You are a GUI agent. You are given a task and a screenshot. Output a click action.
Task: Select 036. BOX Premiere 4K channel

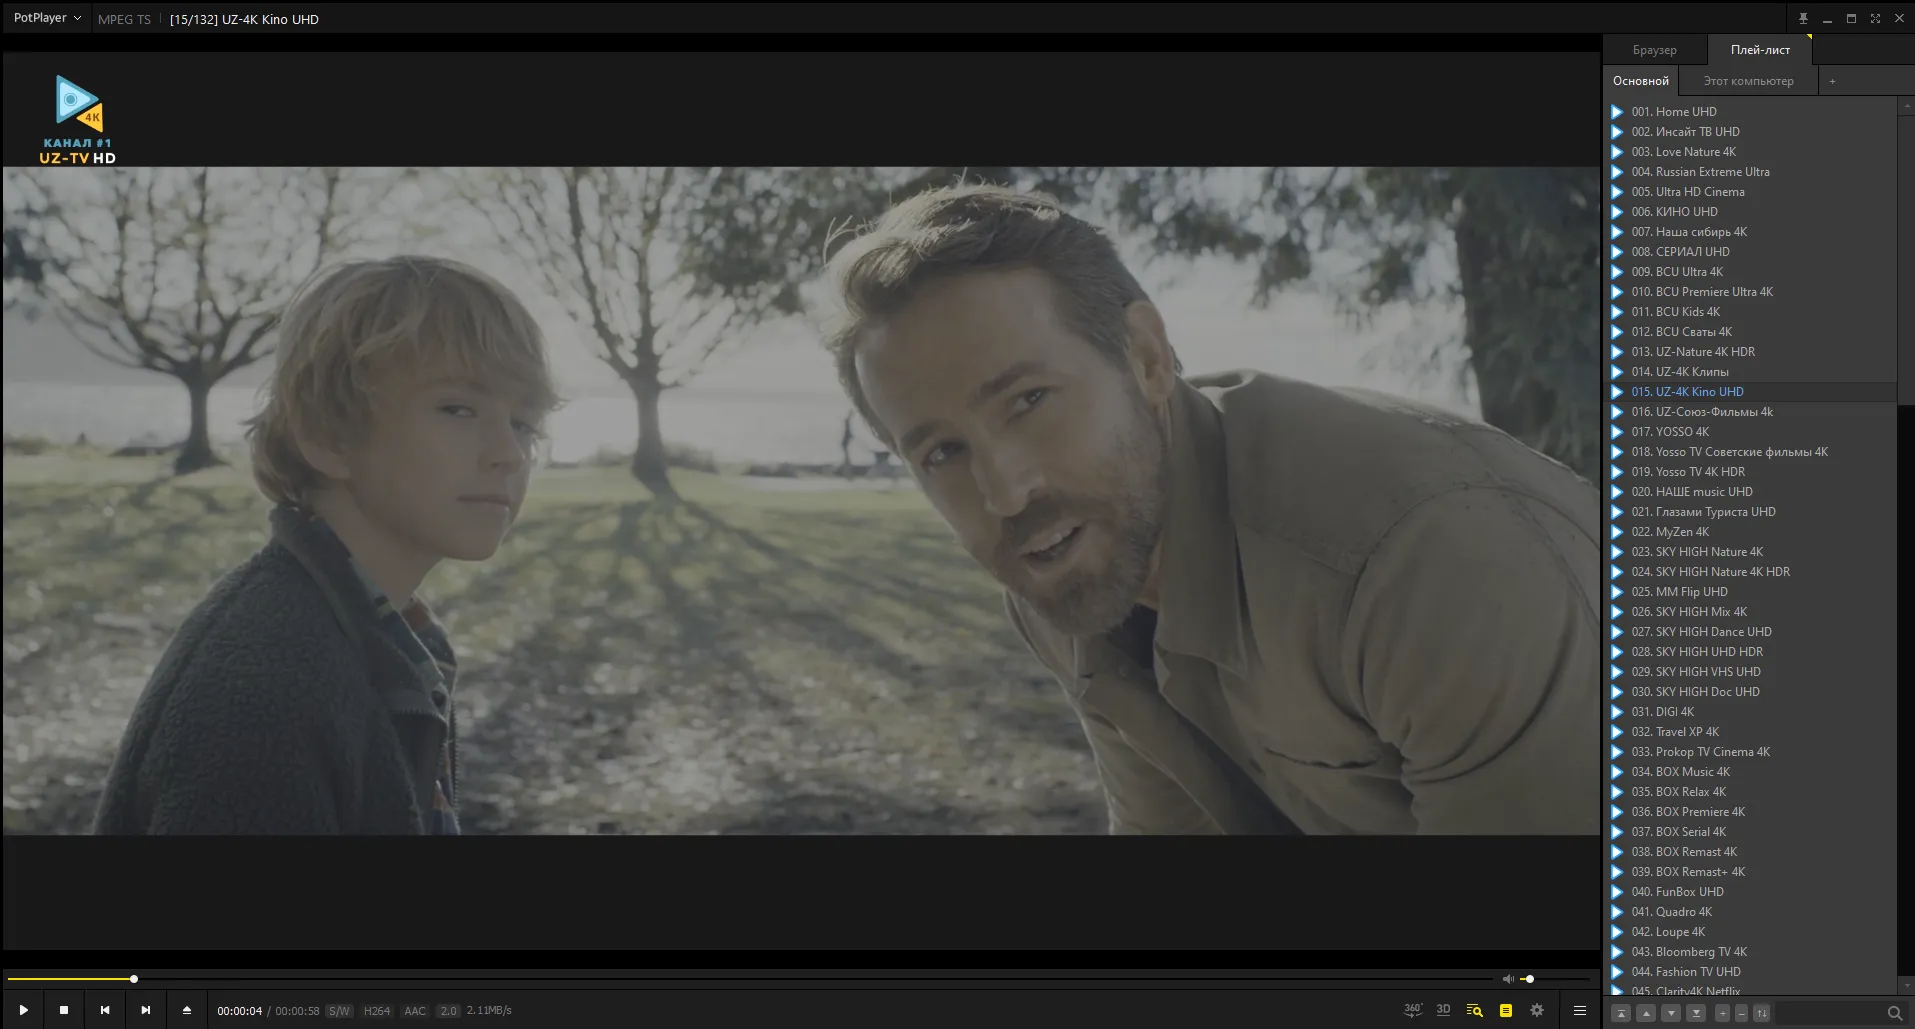pos(1750,812)
